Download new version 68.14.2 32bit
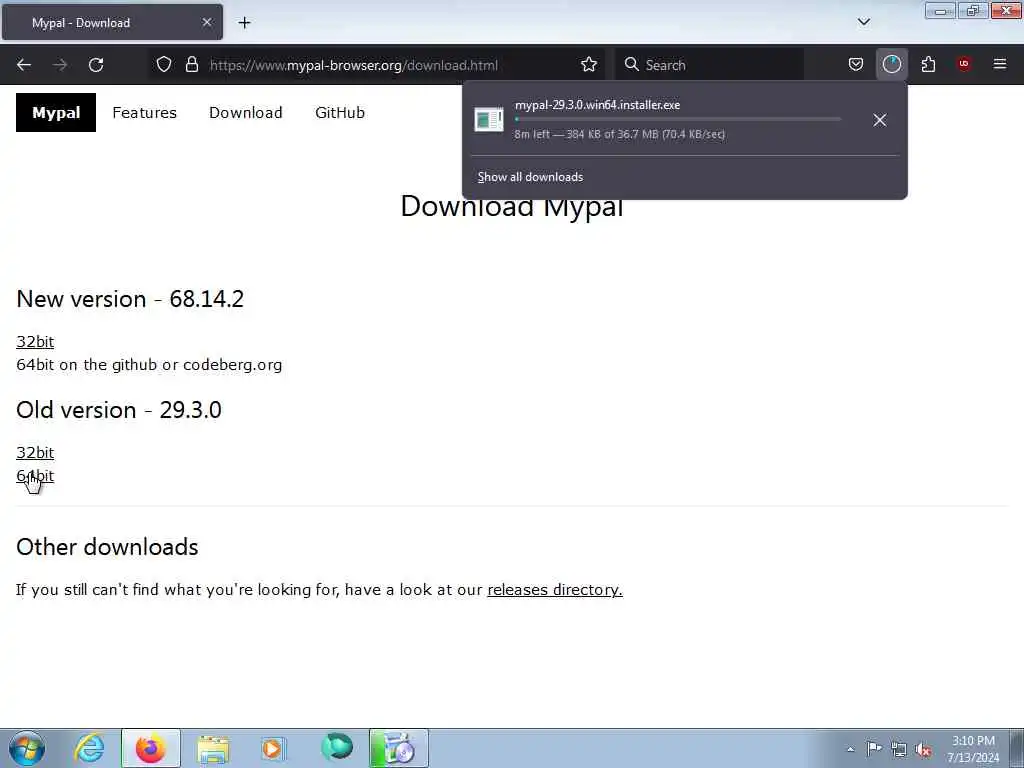The image size is (1024, 768). [35, 342]
